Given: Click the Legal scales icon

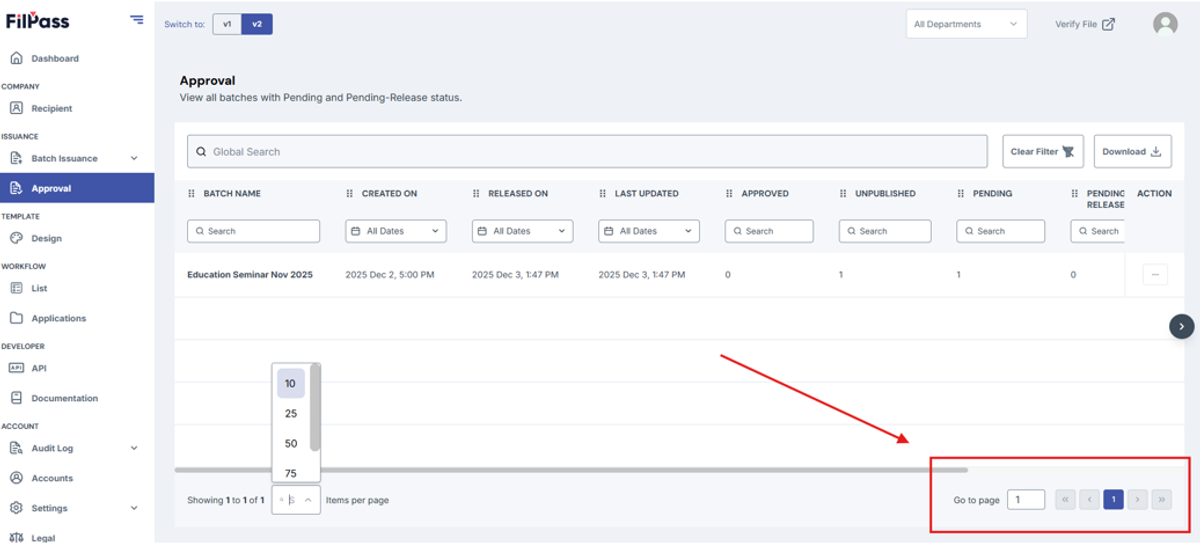Looking at the screenshot, I should pos(16,537).
